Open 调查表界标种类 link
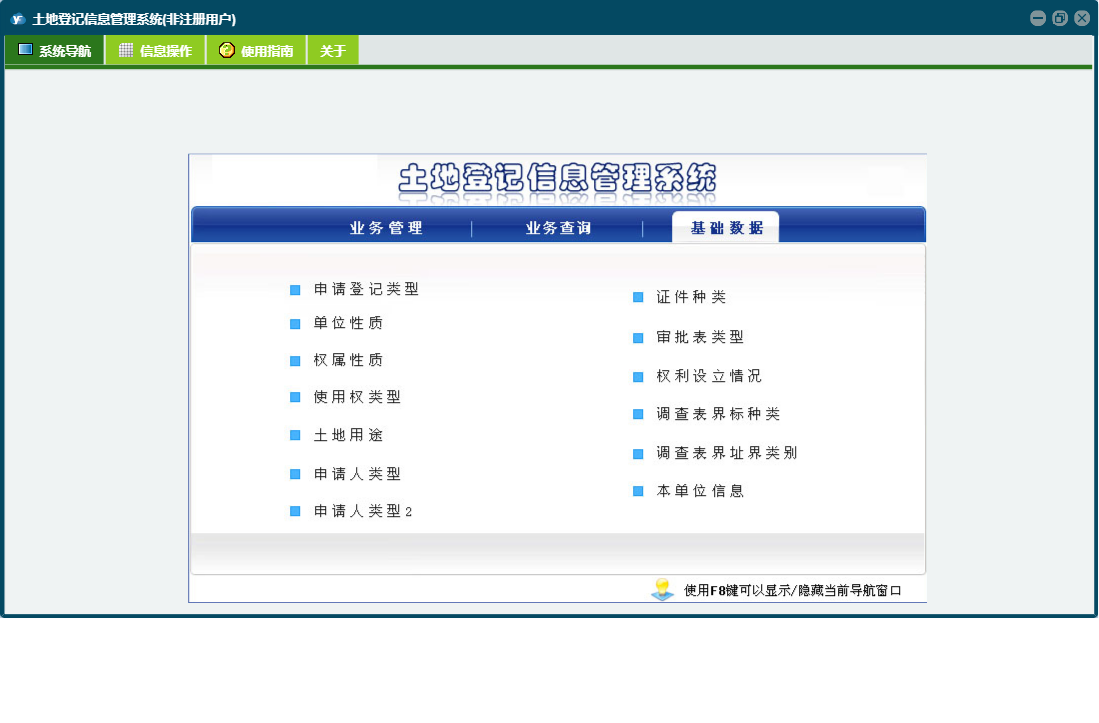Viewport: 1099px width, 723px height. [x=718, y=414]
